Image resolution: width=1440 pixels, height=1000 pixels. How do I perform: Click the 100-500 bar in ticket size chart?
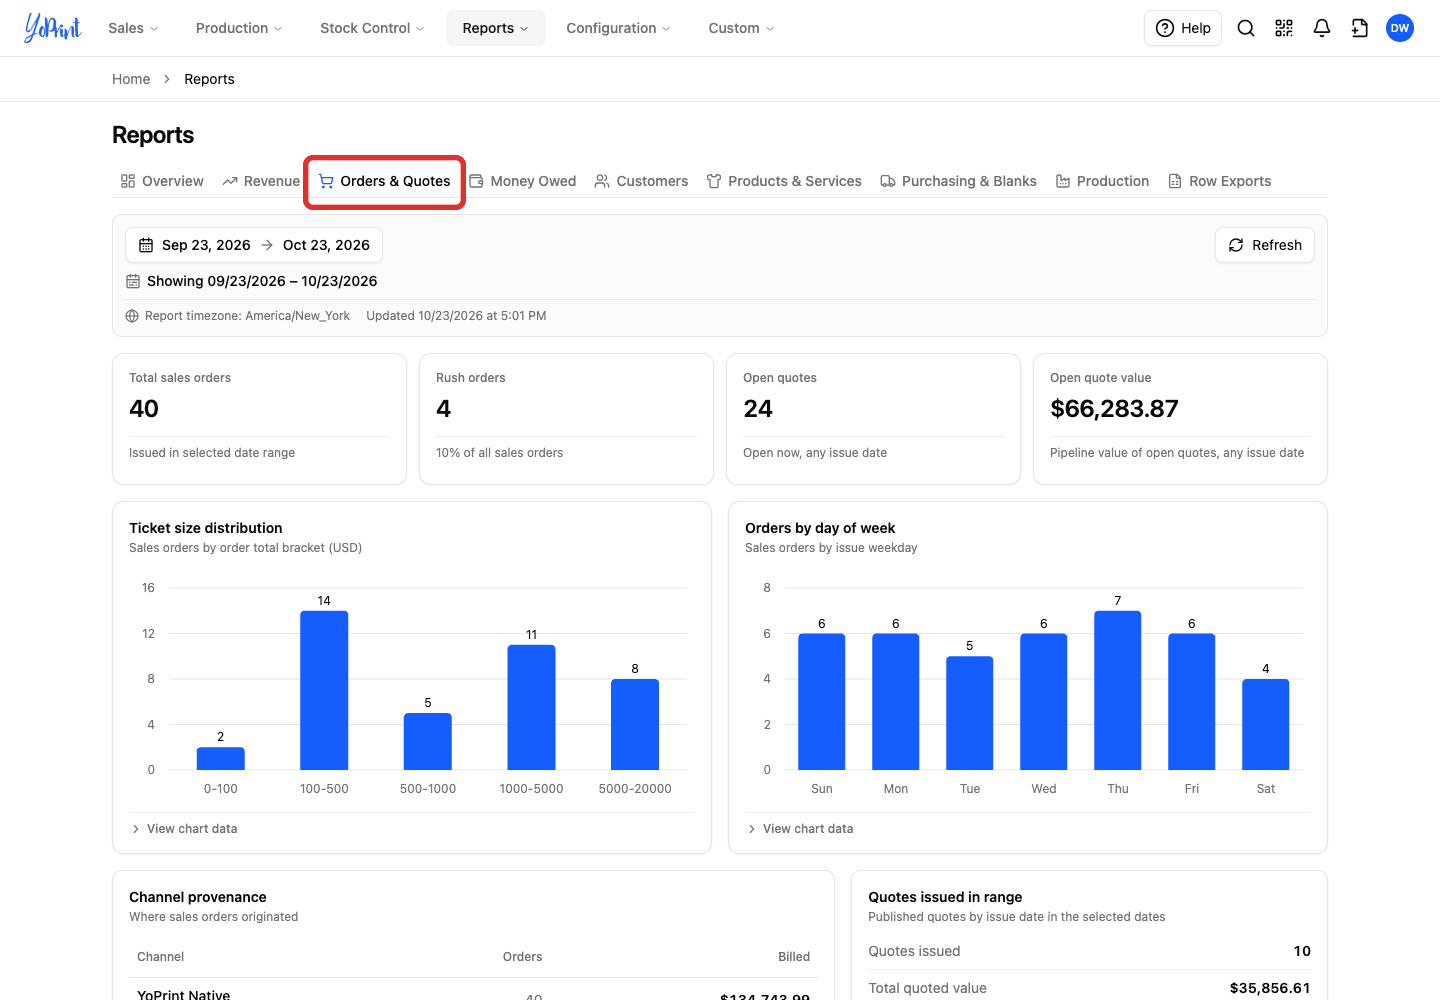click(x=324, y=690)
